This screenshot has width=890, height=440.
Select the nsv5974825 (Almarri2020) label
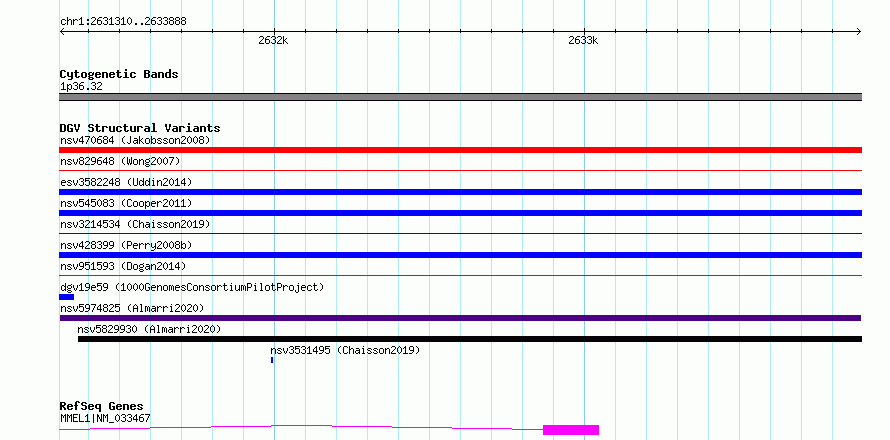(132, 308)
